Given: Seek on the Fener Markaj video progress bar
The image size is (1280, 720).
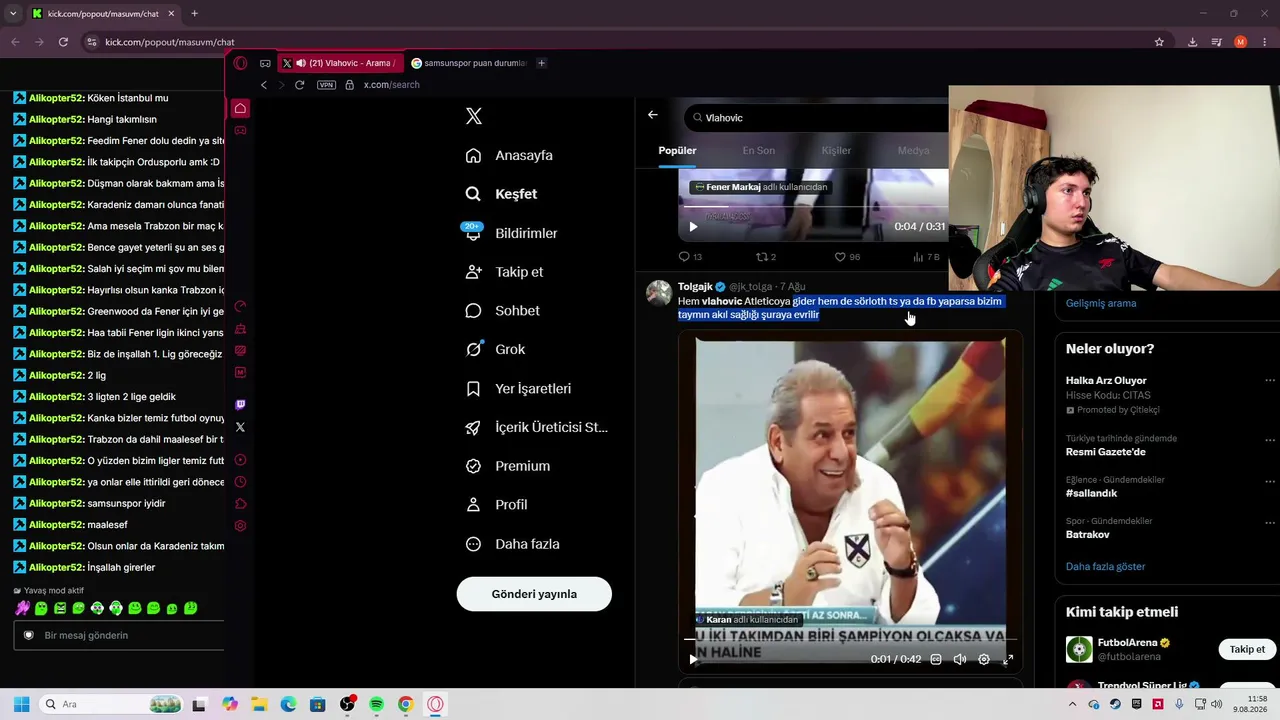Looking at the screenshot, I should tap(815, 207).
